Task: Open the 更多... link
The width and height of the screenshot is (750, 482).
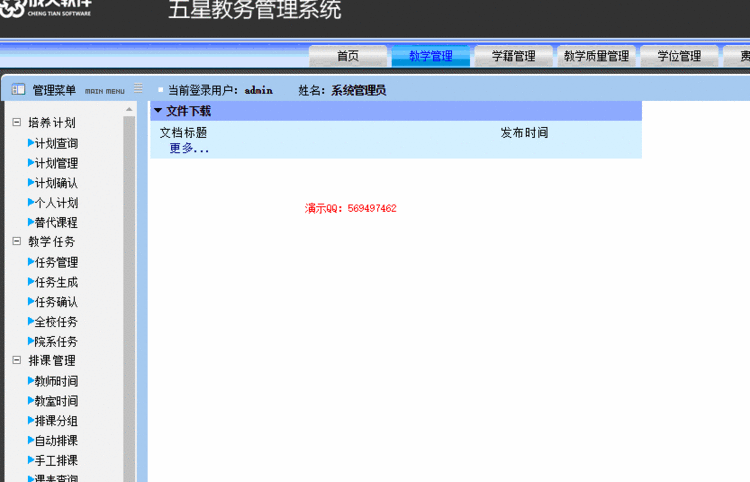Action: (189, 148)
